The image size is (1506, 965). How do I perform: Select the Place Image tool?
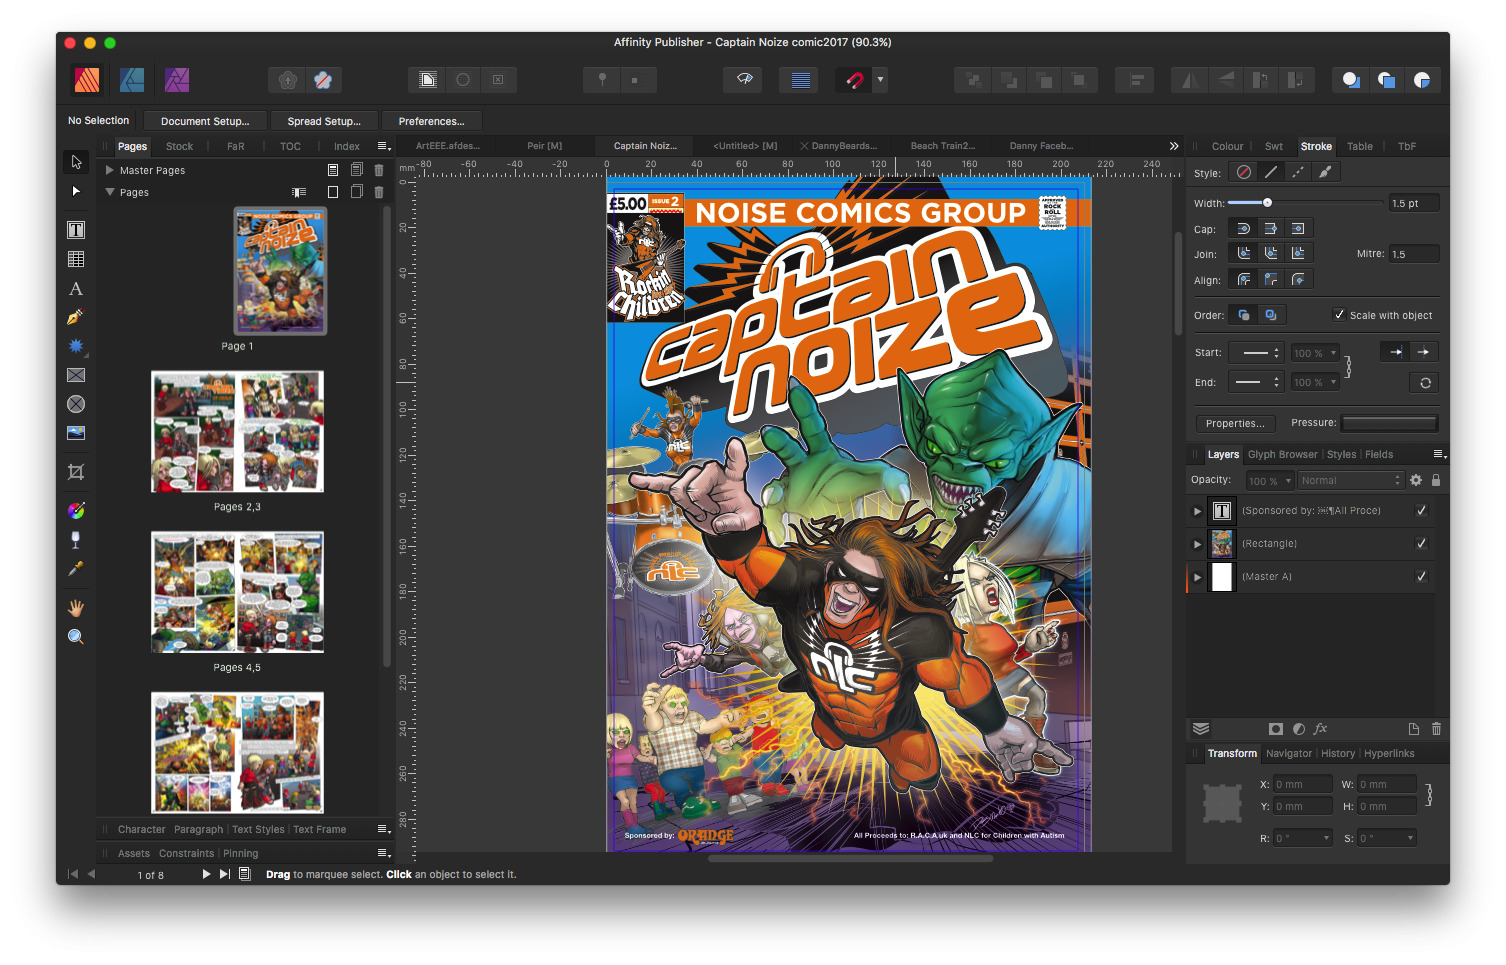[x=76, y=433]
